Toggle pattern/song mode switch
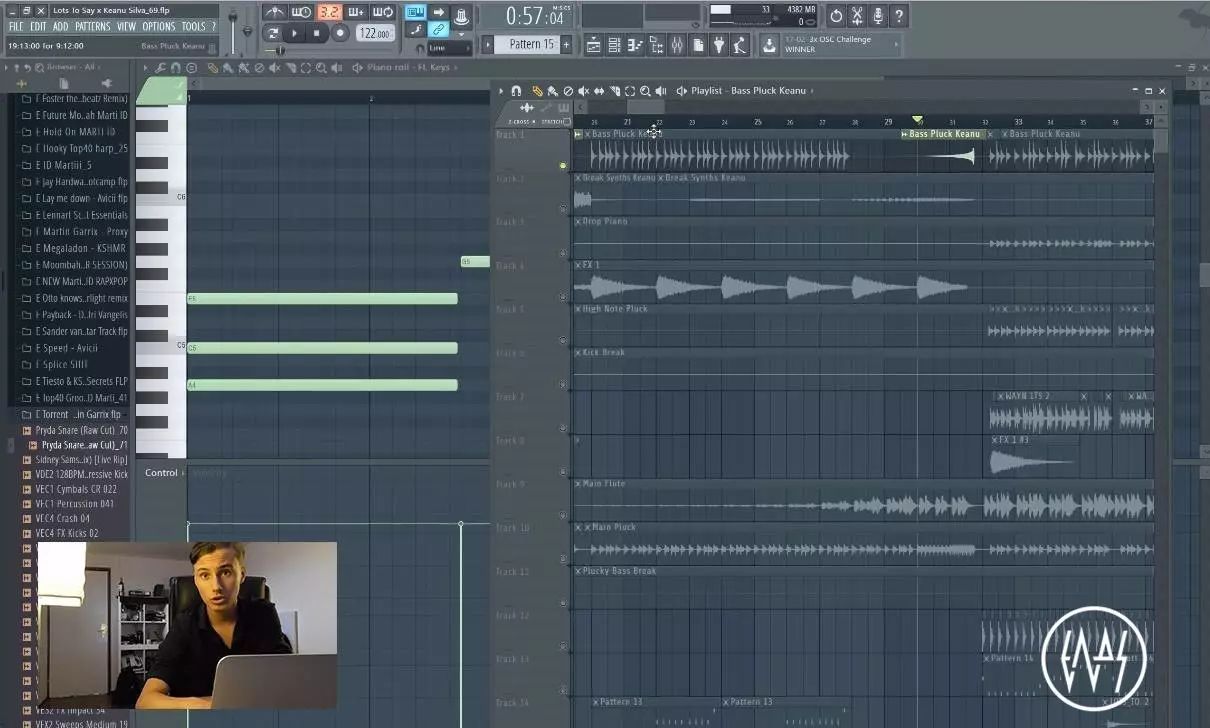 coord(273,33)
